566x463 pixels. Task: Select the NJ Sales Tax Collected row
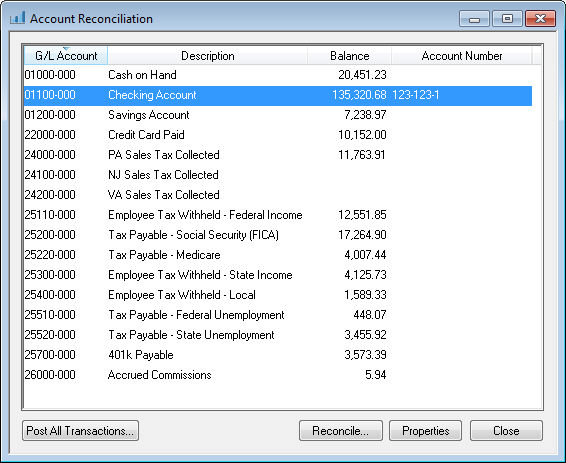(278, 175)
